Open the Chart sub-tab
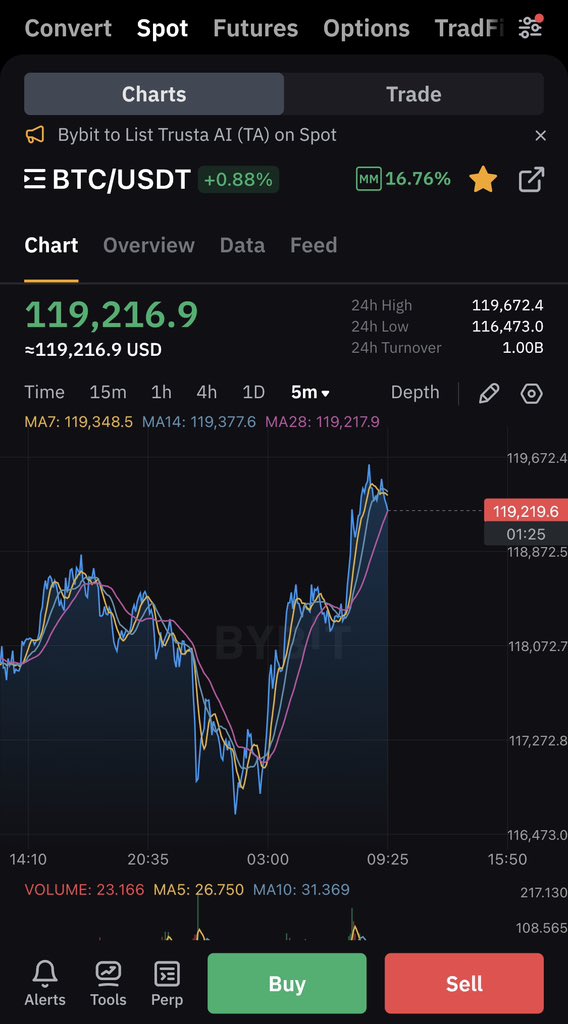Screen dimensions: 568x1024 [51, 245]
